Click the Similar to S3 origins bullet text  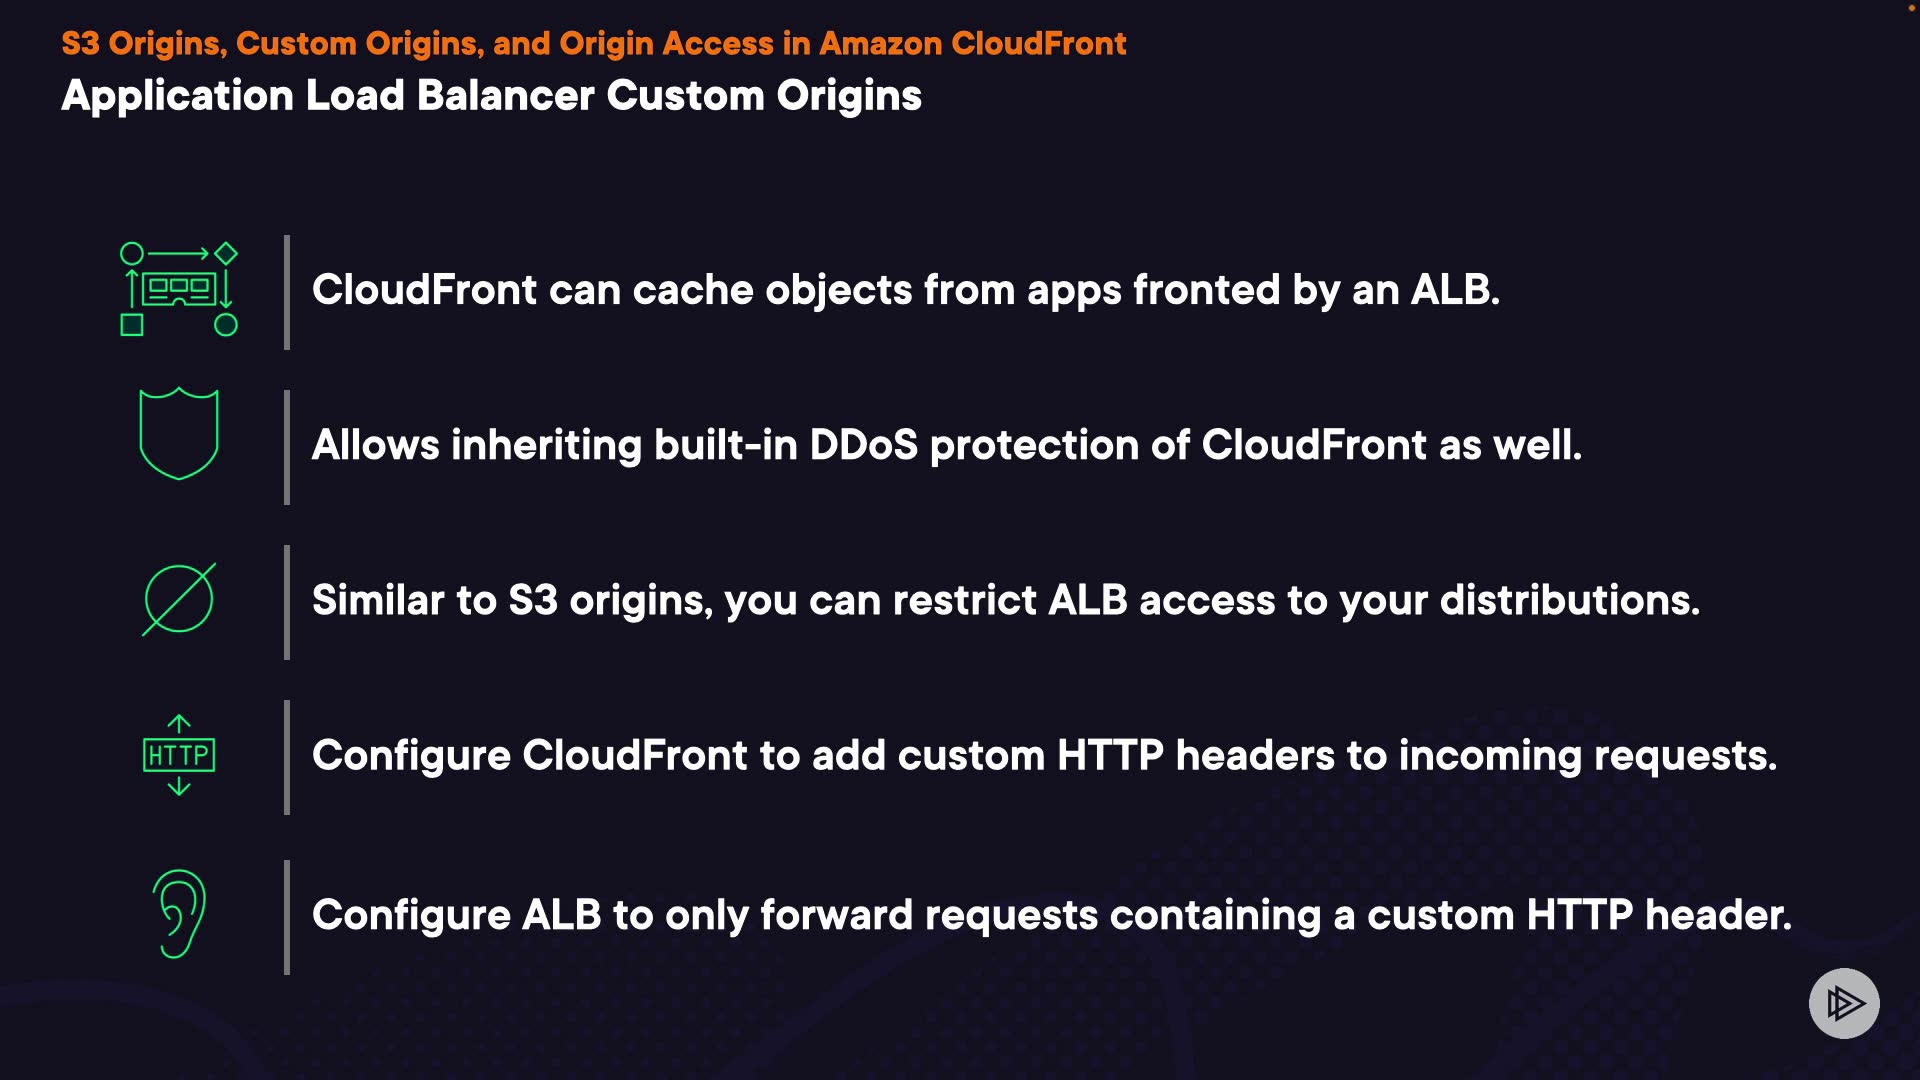click(1005, 600)
